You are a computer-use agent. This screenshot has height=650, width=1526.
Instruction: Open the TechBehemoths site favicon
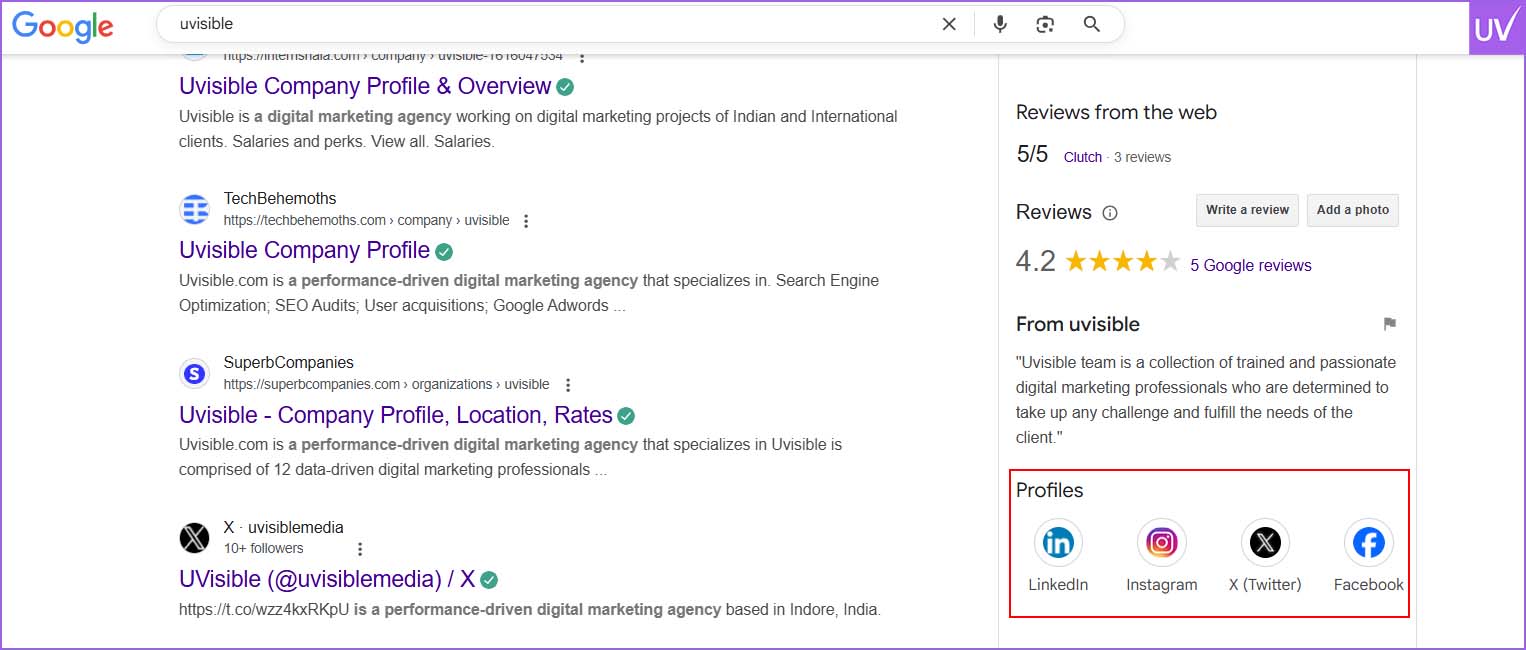(194, 210)
